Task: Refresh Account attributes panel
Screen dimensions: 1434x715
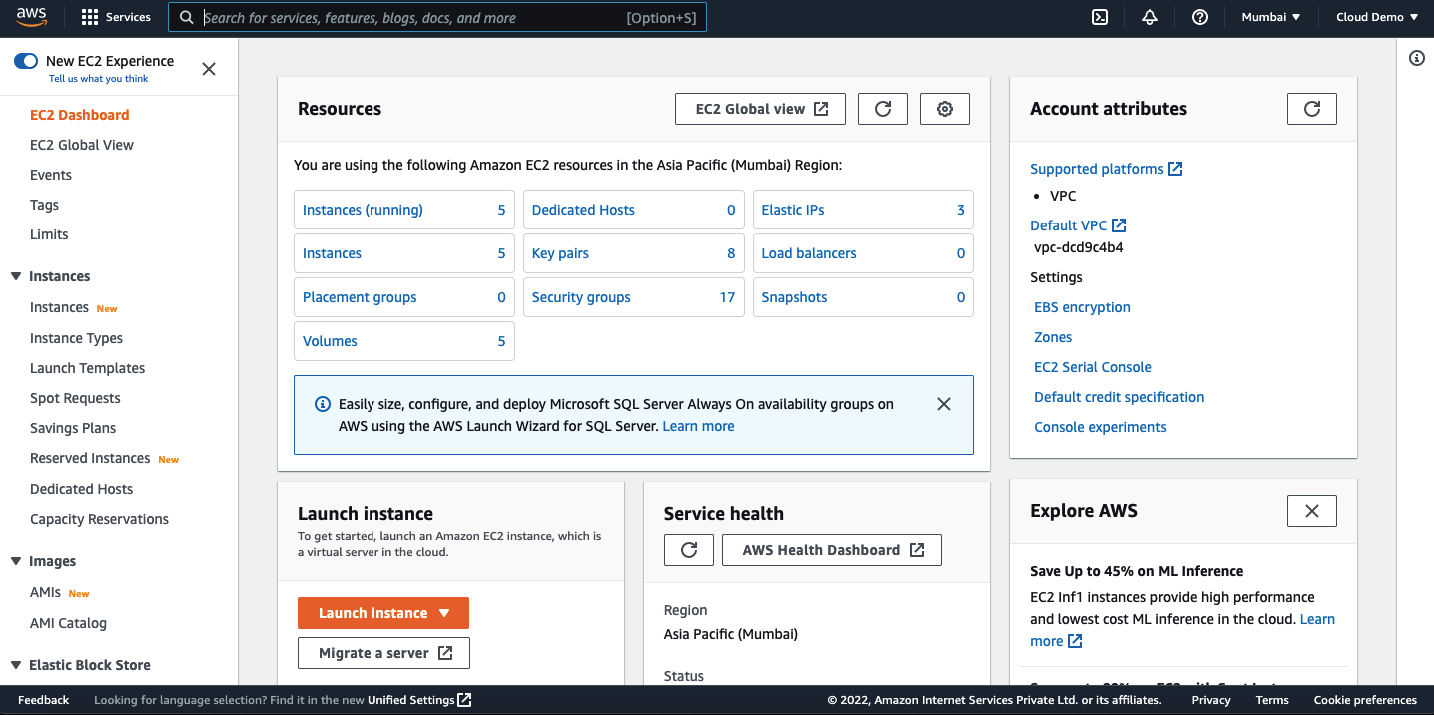Action: tap(1312, 109)
